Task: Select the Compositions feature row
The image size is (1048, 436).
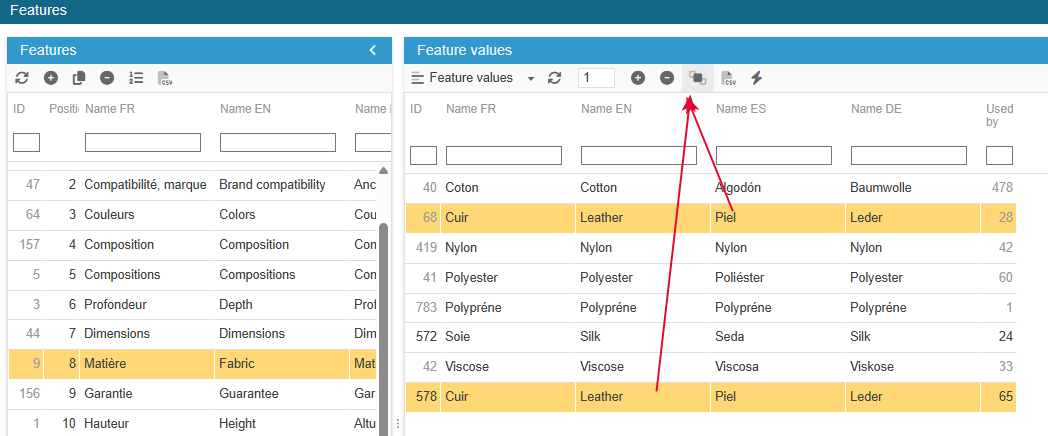Action: click(x=192, y=274)
